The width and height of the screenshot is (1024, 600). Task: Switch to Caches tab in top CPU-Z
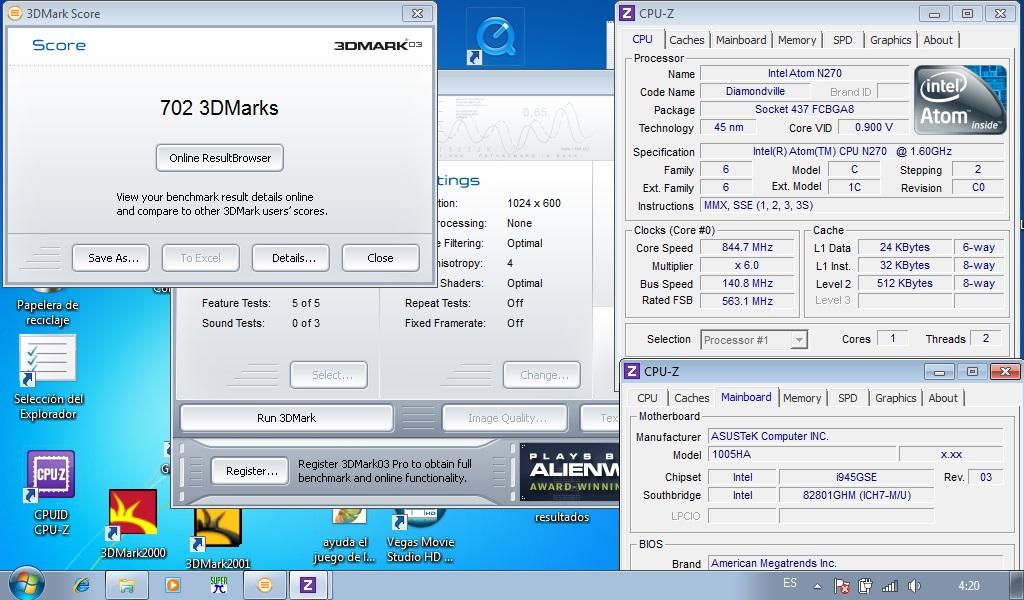[x=686, y=40]
